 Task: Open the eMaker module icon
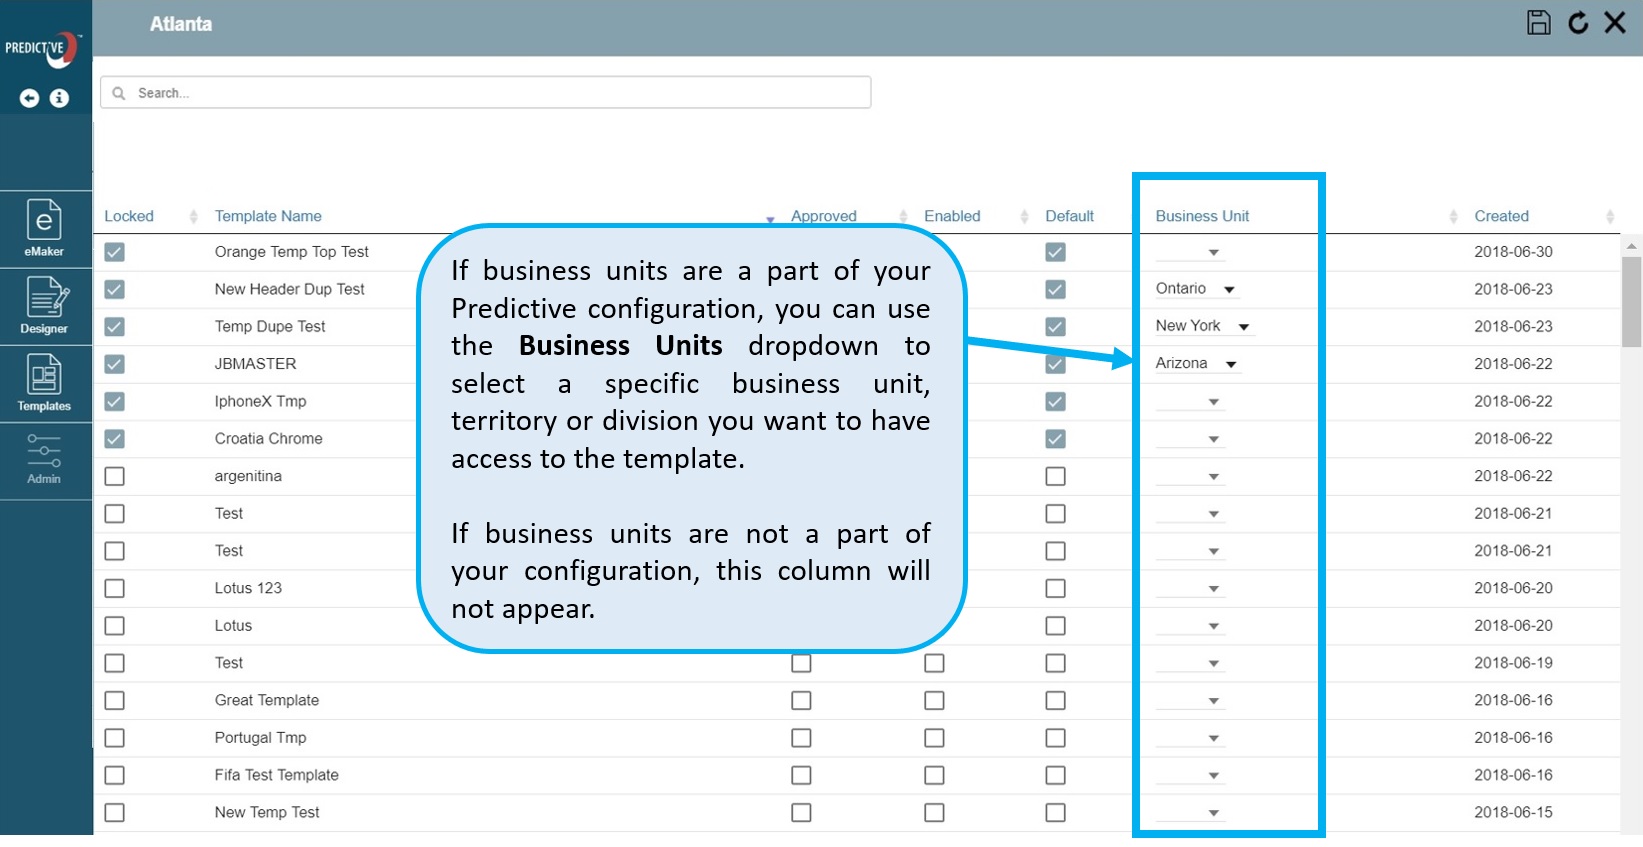pyautogui.click(x=44, y=228)
